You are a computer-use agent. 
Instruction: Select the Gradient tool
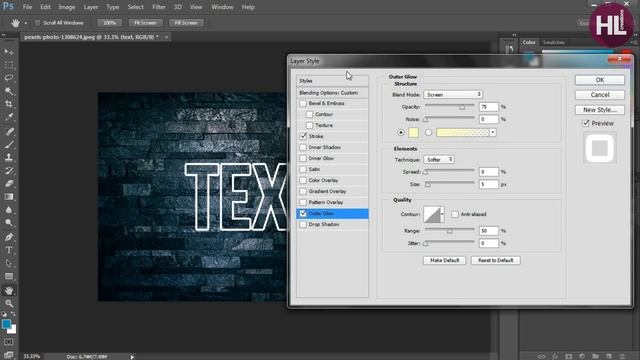[9, 197]
